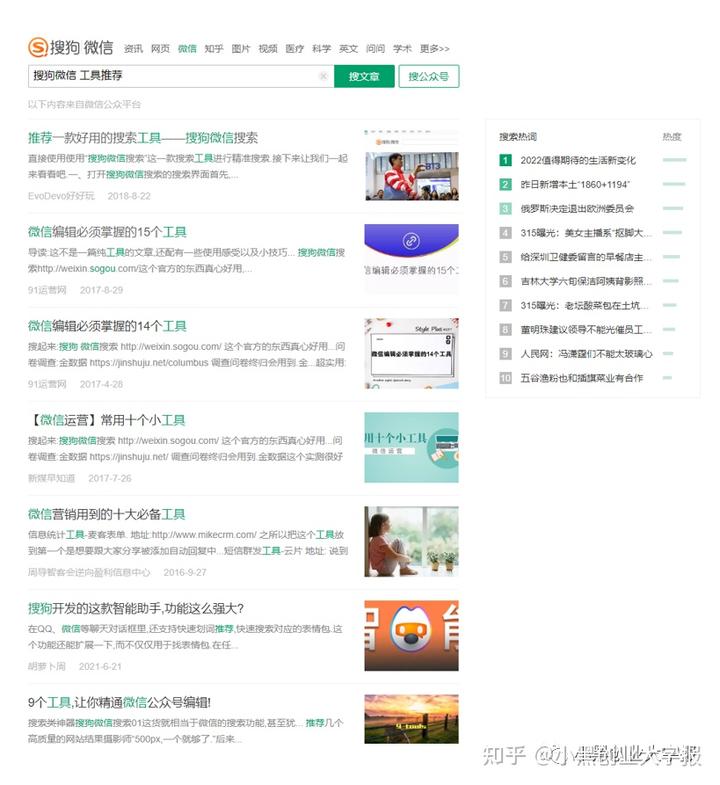Viewport: 720px width, 785px height.
Task: Click gray rank badge number 4
Action: click(505, 233)
